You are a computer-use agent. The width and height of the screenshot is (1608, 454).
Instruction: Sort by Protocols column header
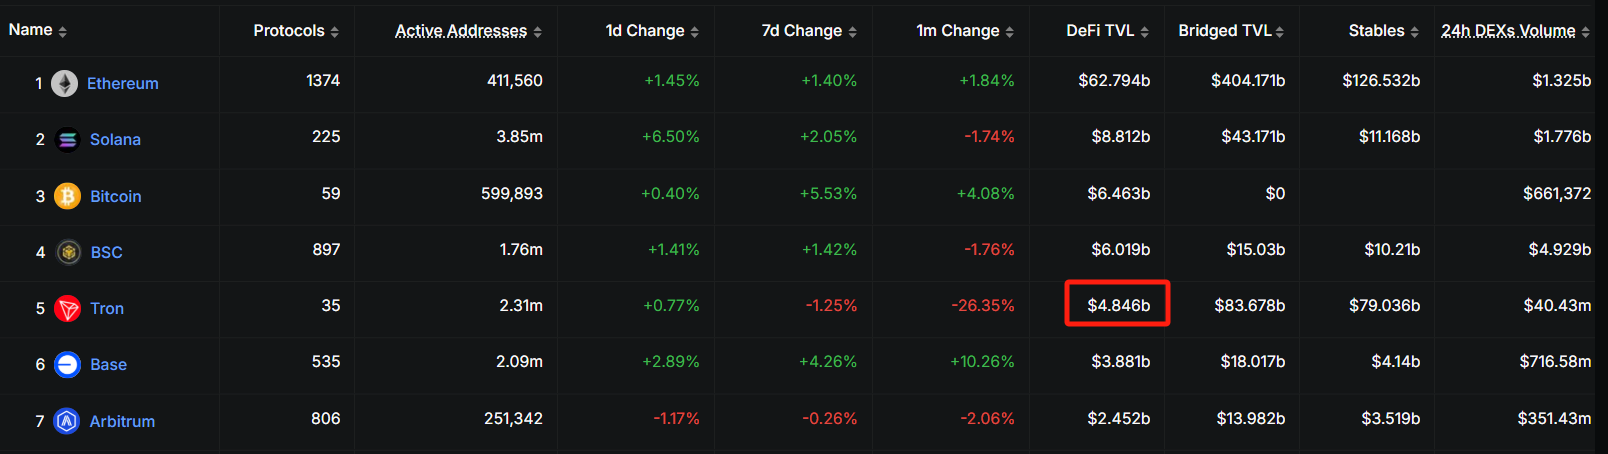(x=296, y=31)
